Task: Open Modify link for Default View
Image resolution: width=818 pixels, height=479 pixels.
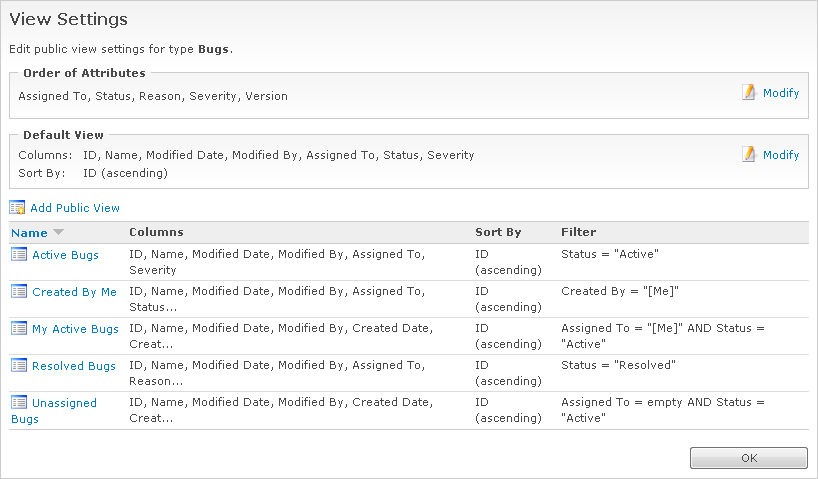Action: pos(781,155)
